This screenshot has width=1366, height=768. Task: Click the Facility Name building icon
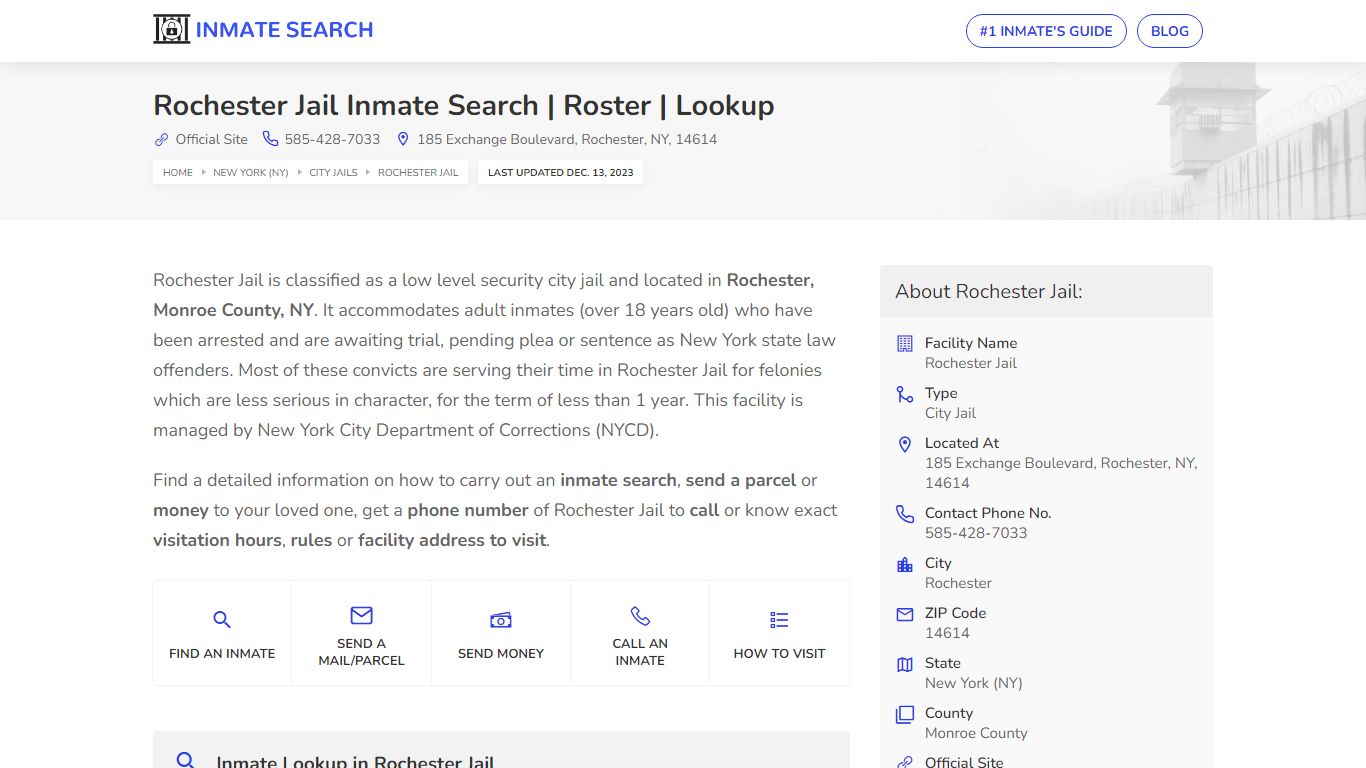(905, 343)
